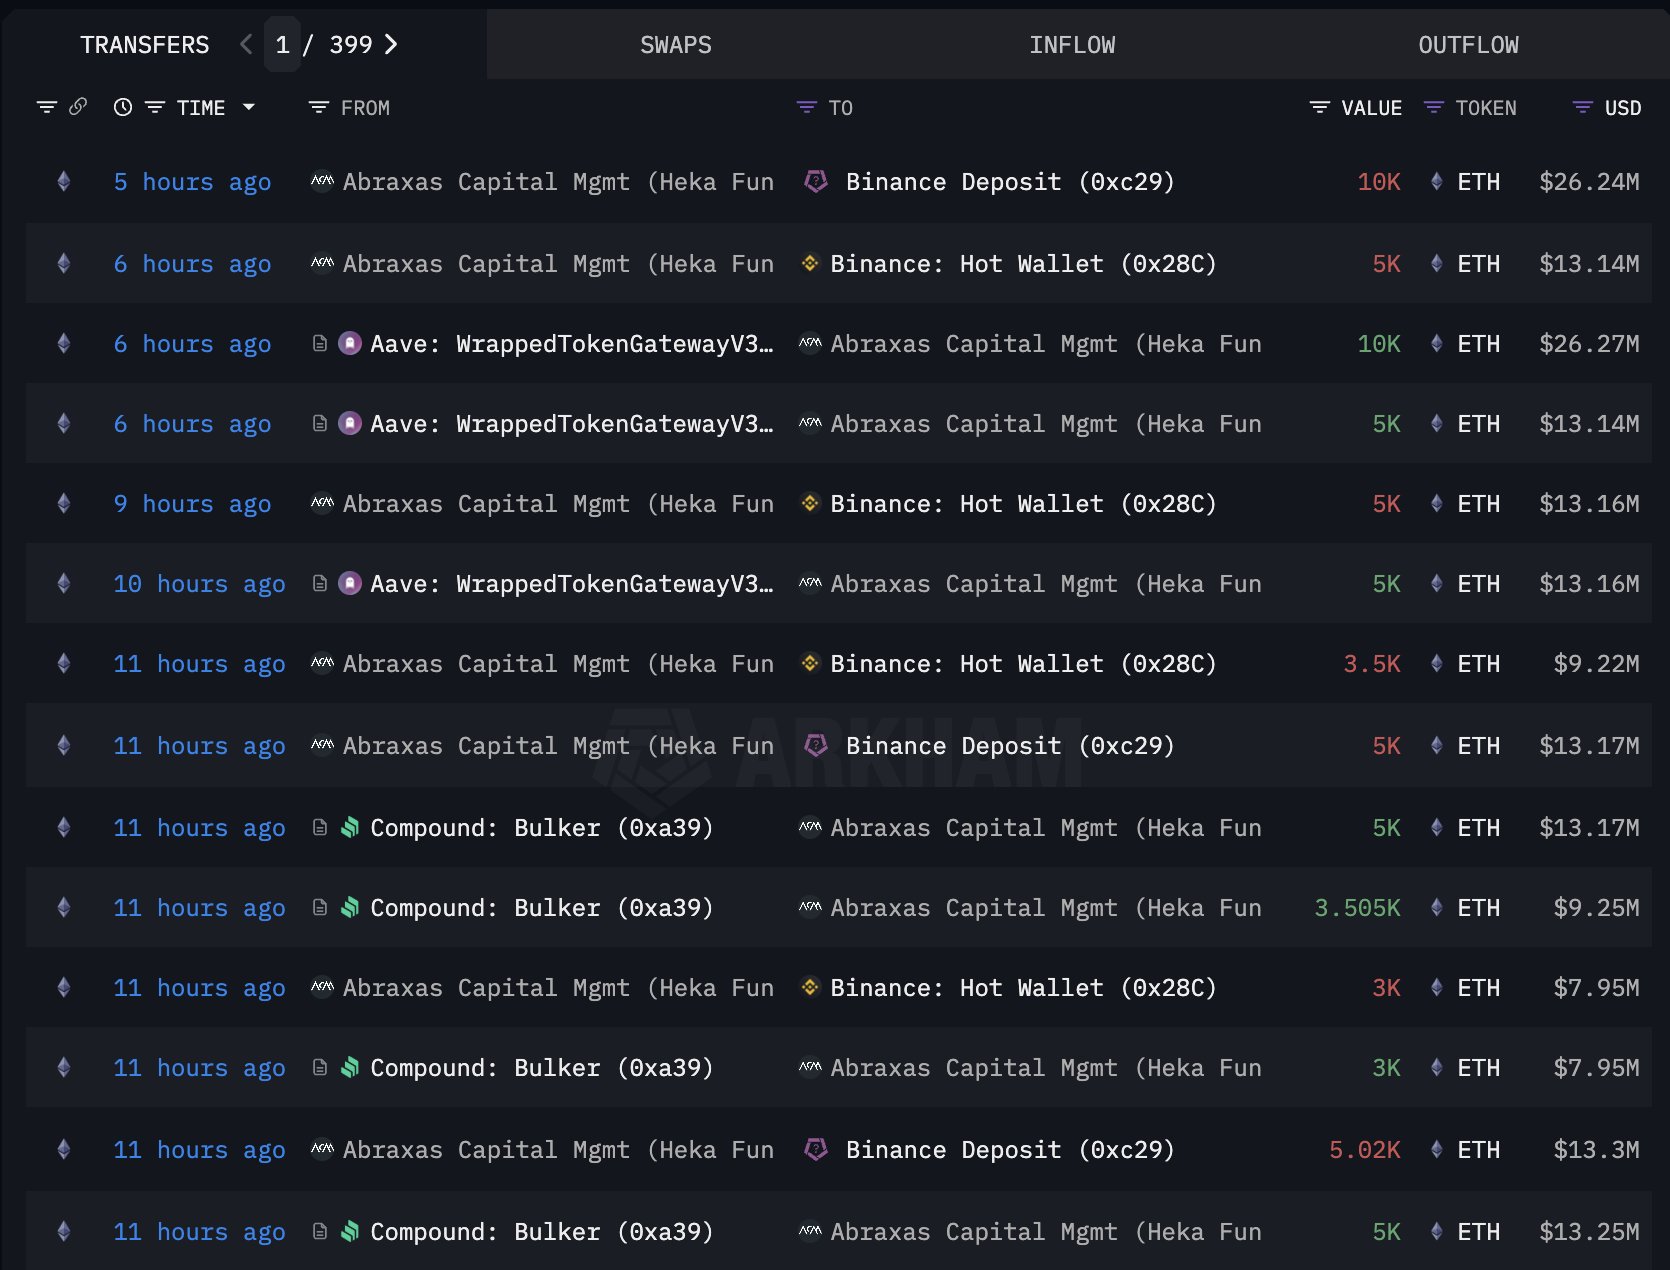Viewport: 1670px width, 1270px height.
Task: Open the TRANSFERS tab
Action: (x=145, y=45)
